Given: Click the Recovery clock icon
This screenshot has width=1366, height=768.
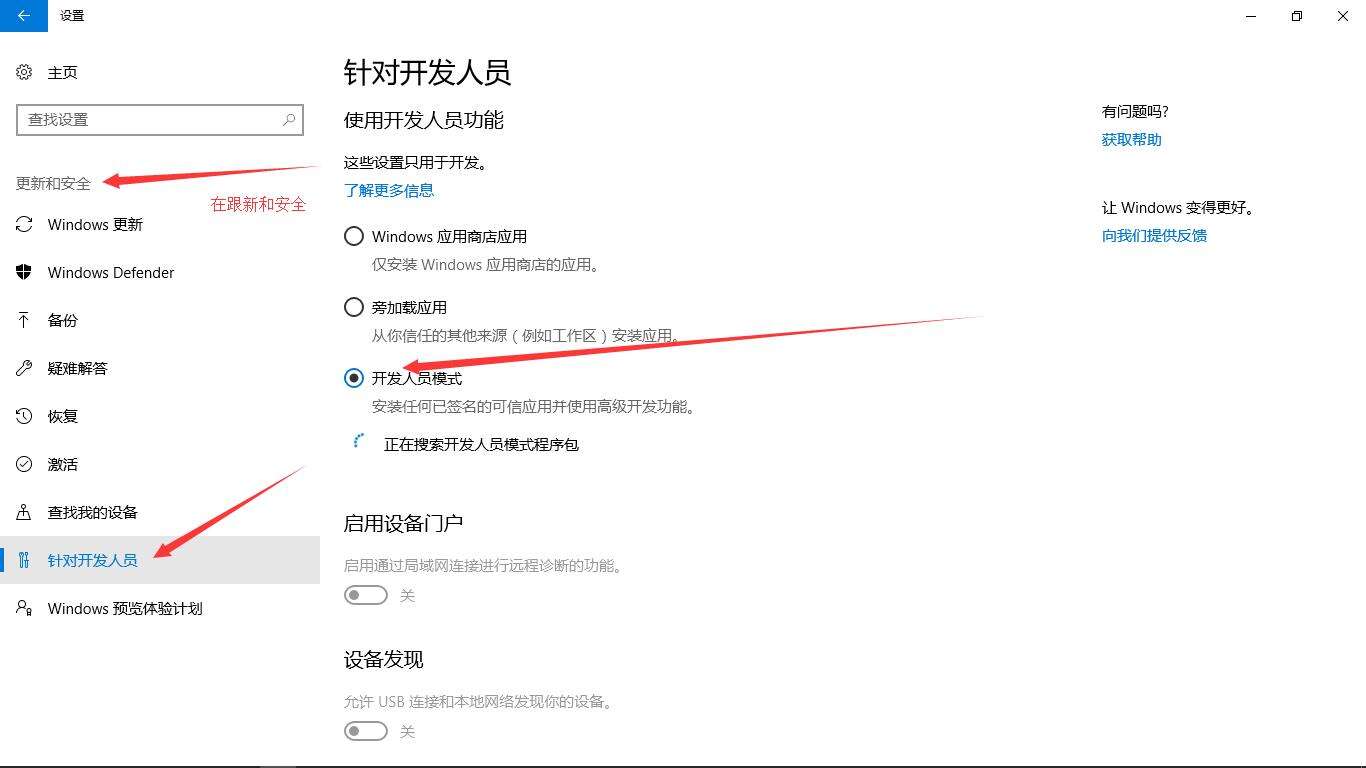Looking at the screenshot, I should point(24,416).
